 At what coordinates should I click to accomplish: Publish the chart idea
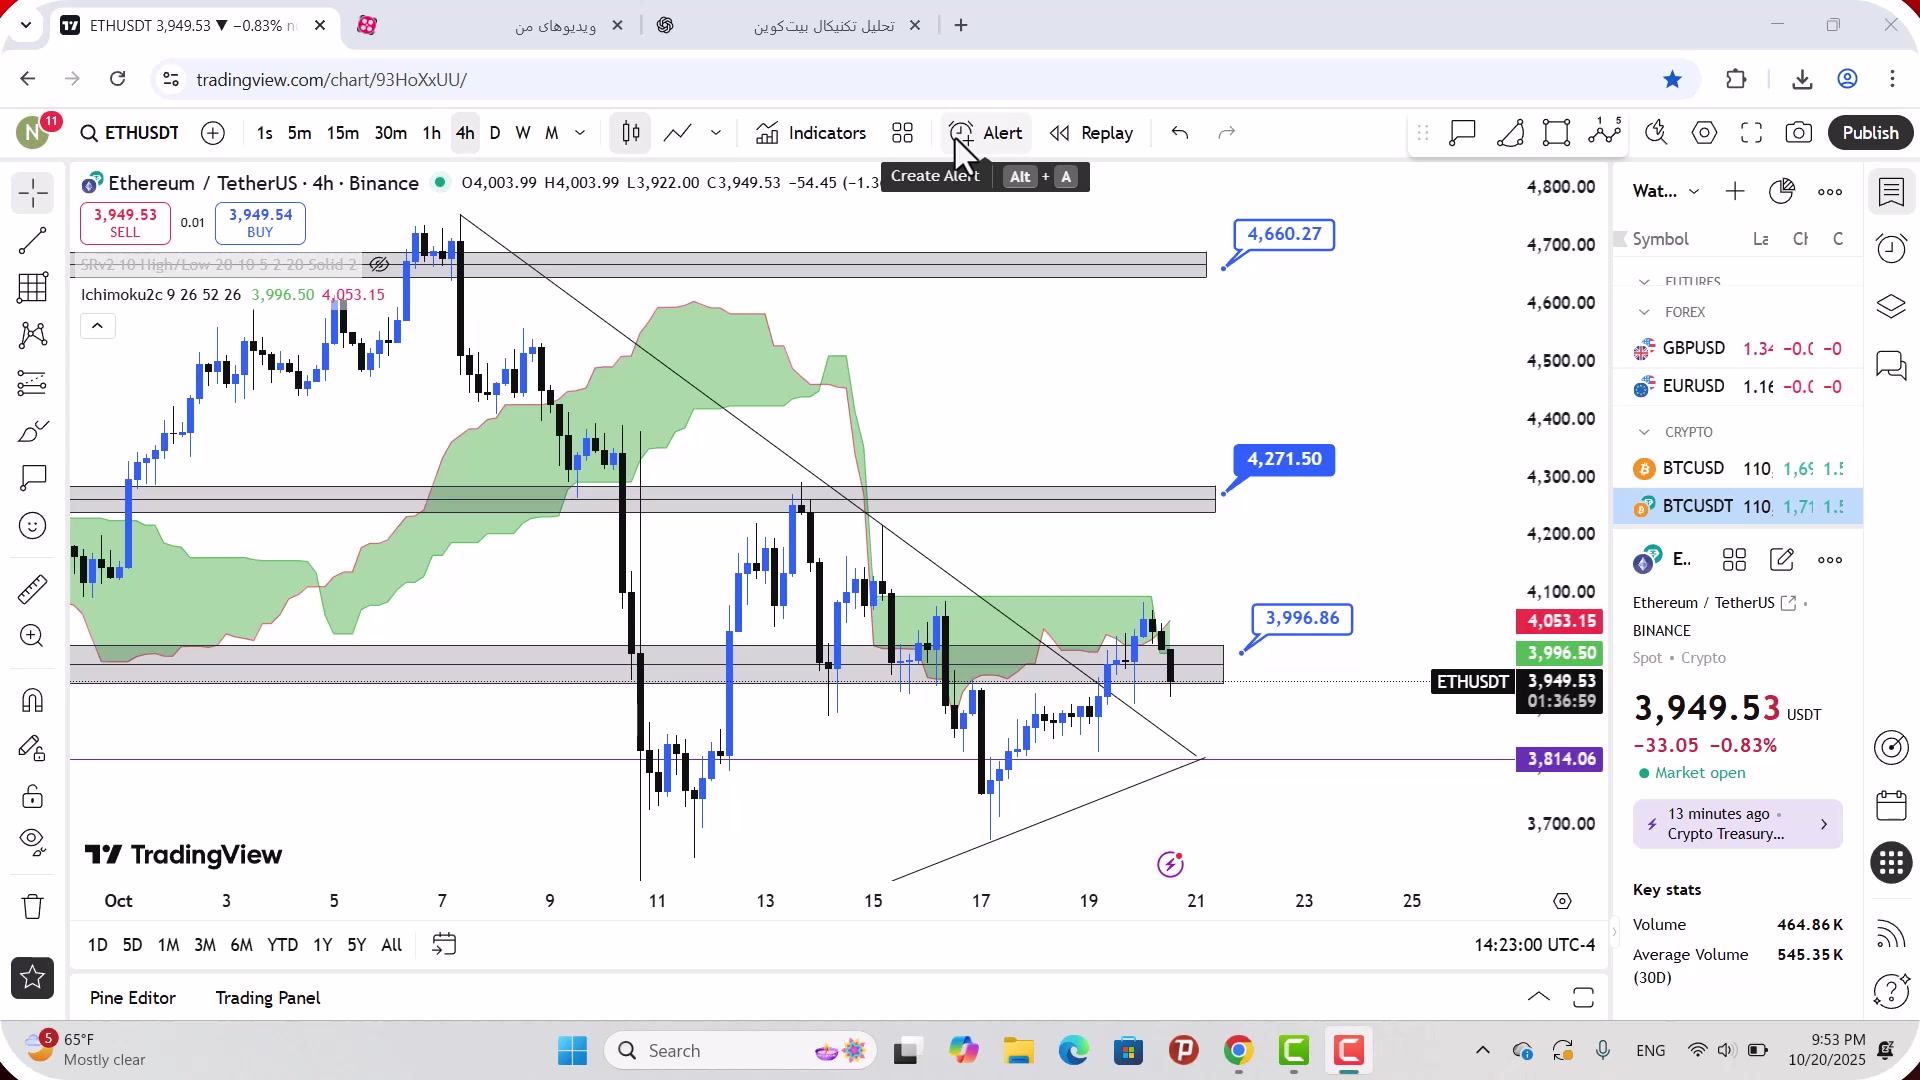pos(1870,133)
